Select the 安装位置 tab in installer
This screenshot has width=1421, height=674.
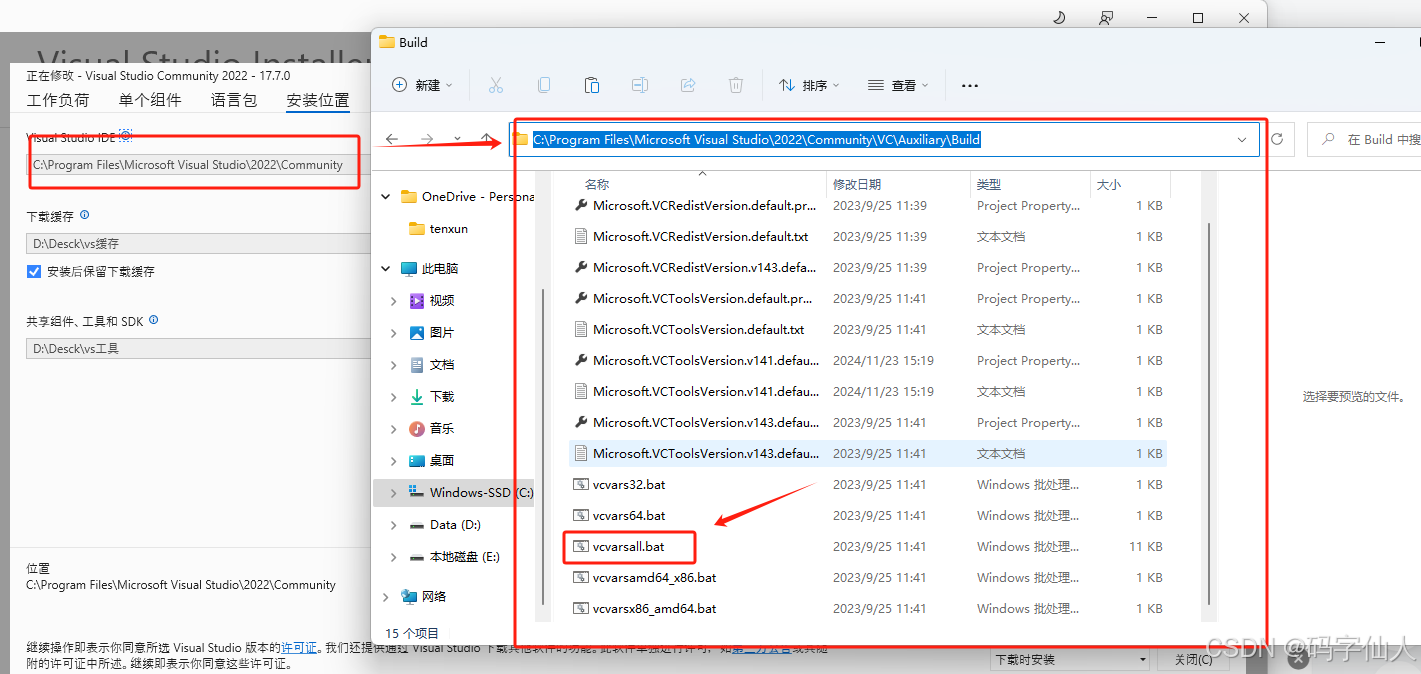318,100
